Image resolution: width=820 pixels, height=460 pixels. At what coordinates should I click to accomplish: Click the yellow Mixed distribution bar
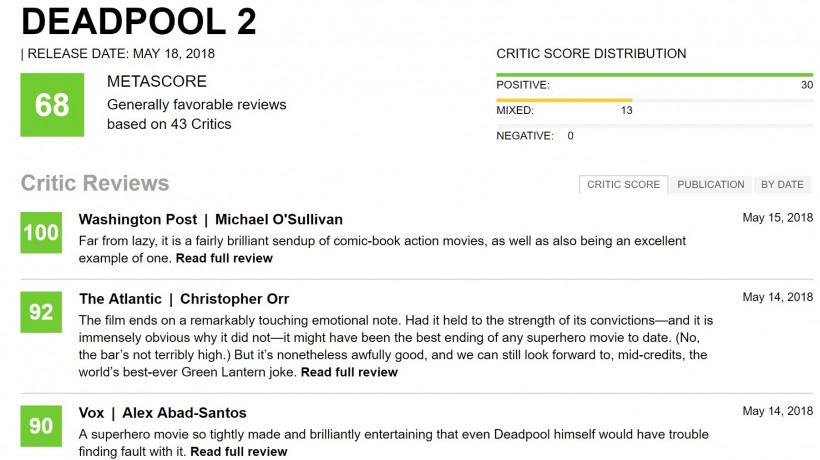tap(564, 100)
